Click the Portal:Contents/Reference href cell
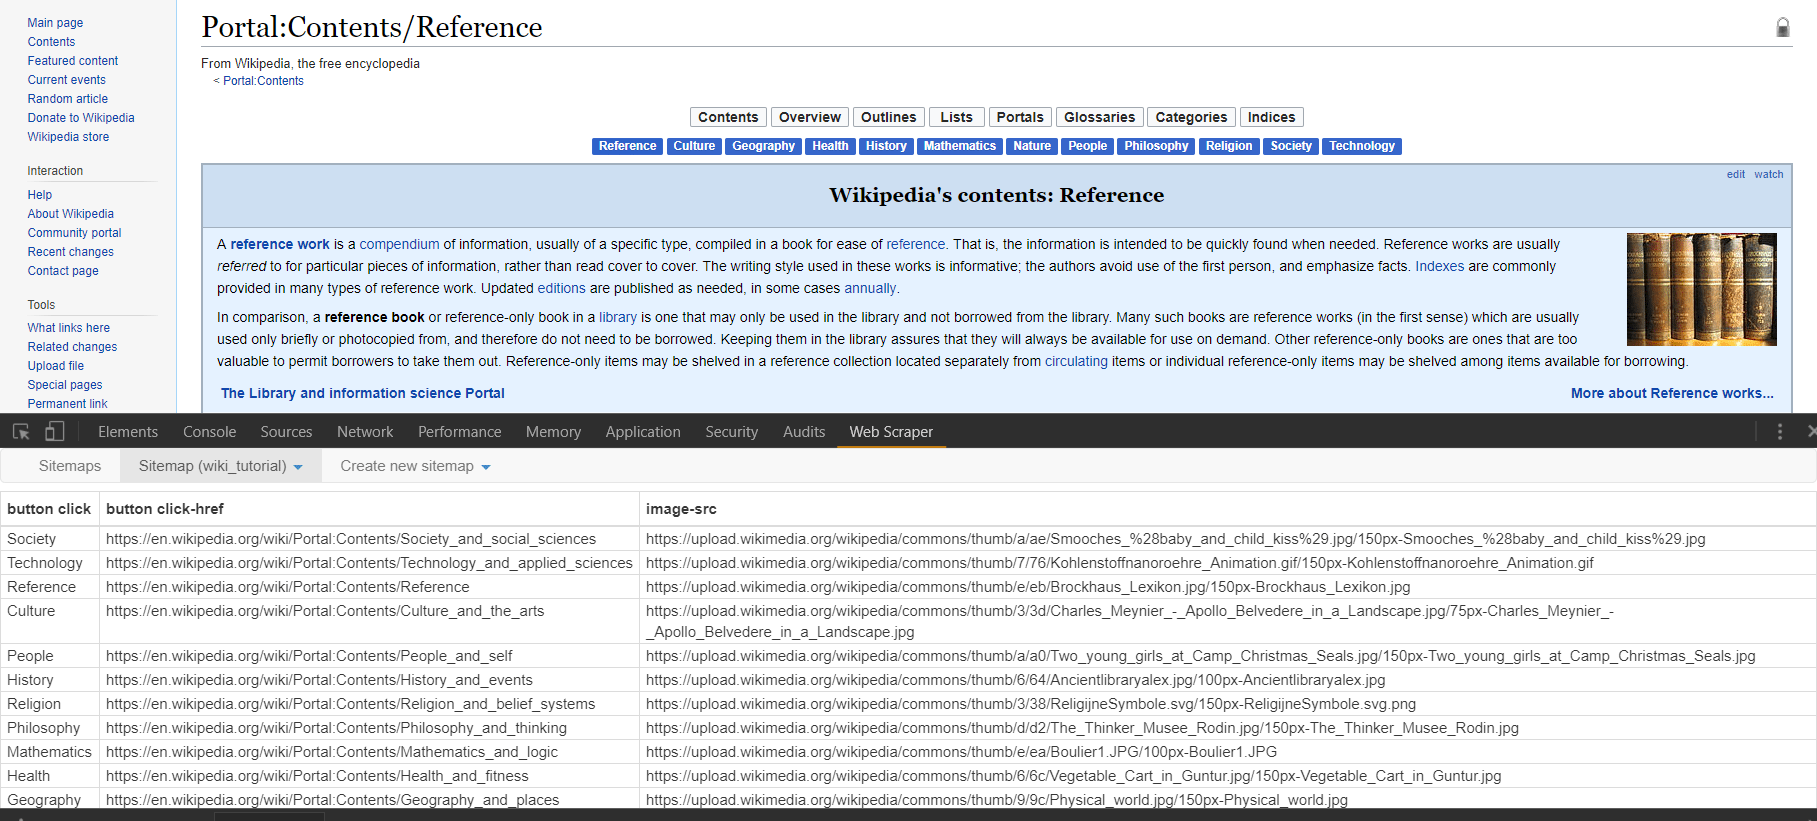This screenshot has height=821, width=1817. click(369, 587)
